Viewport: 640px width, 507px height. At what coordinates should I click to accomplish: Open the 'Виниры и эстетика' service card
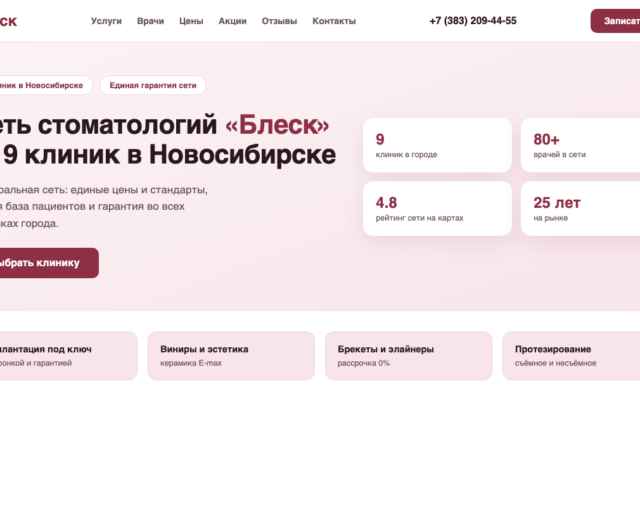(x=231, y=356)
